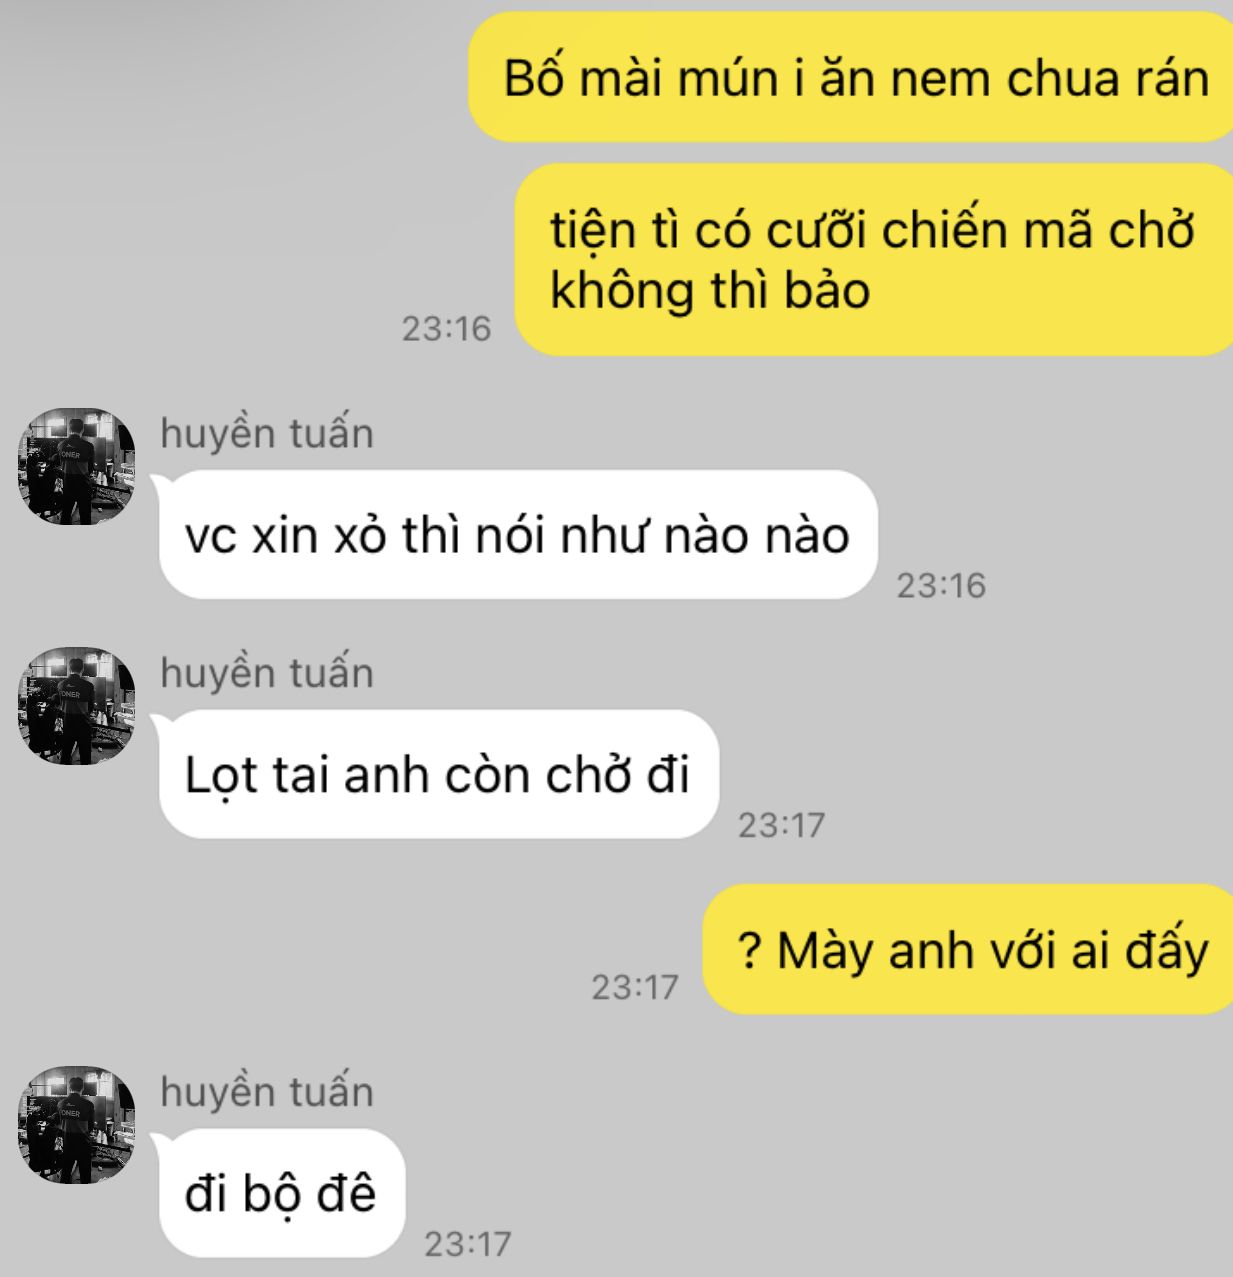This screenshot has width=1233, height=1277.
Task: Tap the 23:17 timestamp after "Lọt tai anh" bubble
Action: (x=781, y=825)
